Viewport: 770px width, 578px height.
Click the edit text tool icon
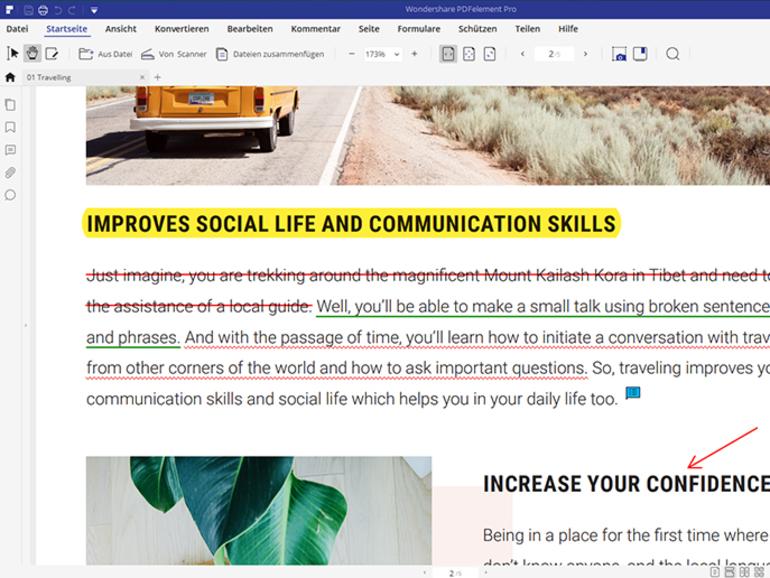[52, 53]
